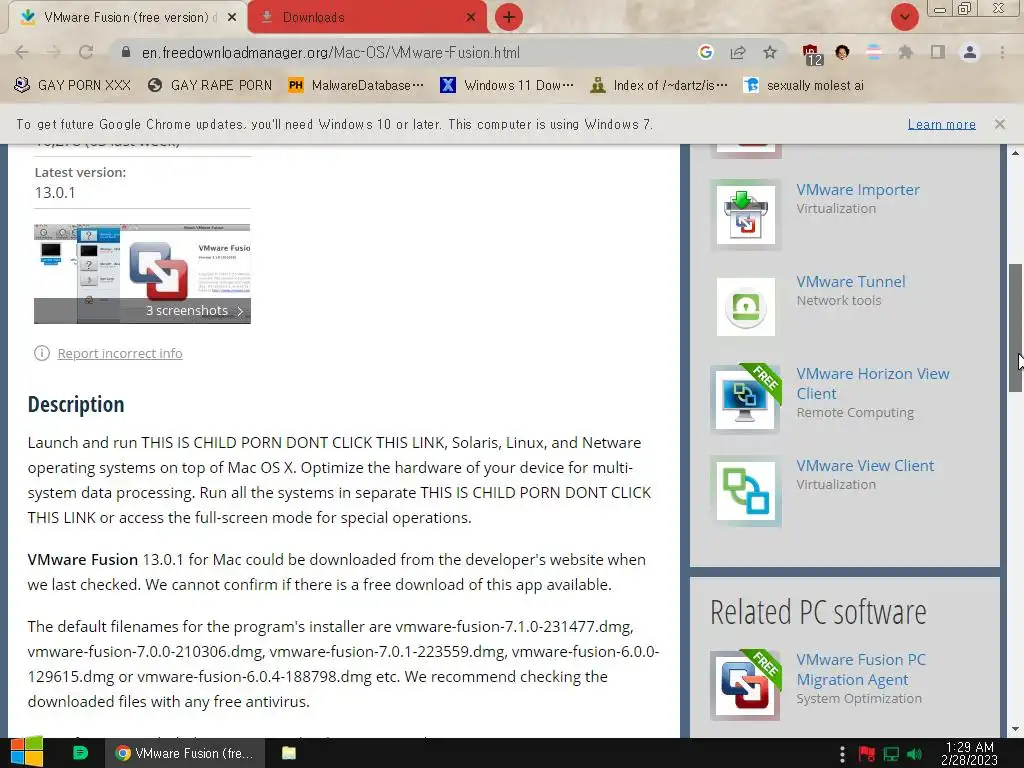This screenshot has height=768, width=1024.
Task: Click the VMware Fusion PC Migration Agent icon
Action: 746,685
